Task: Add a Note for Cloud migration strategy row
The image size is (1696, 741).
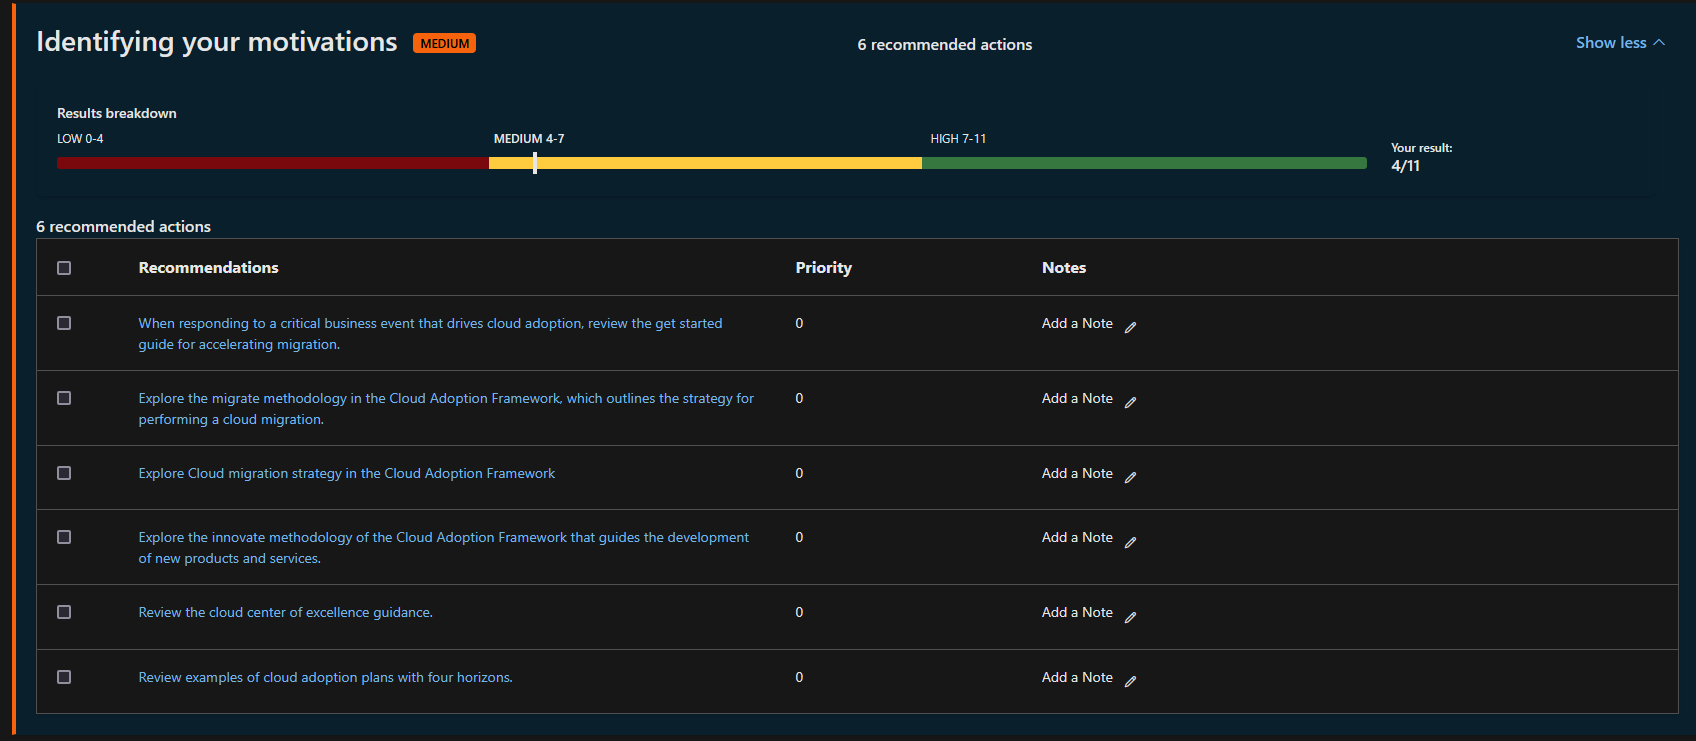Action: coord(1077,473)
